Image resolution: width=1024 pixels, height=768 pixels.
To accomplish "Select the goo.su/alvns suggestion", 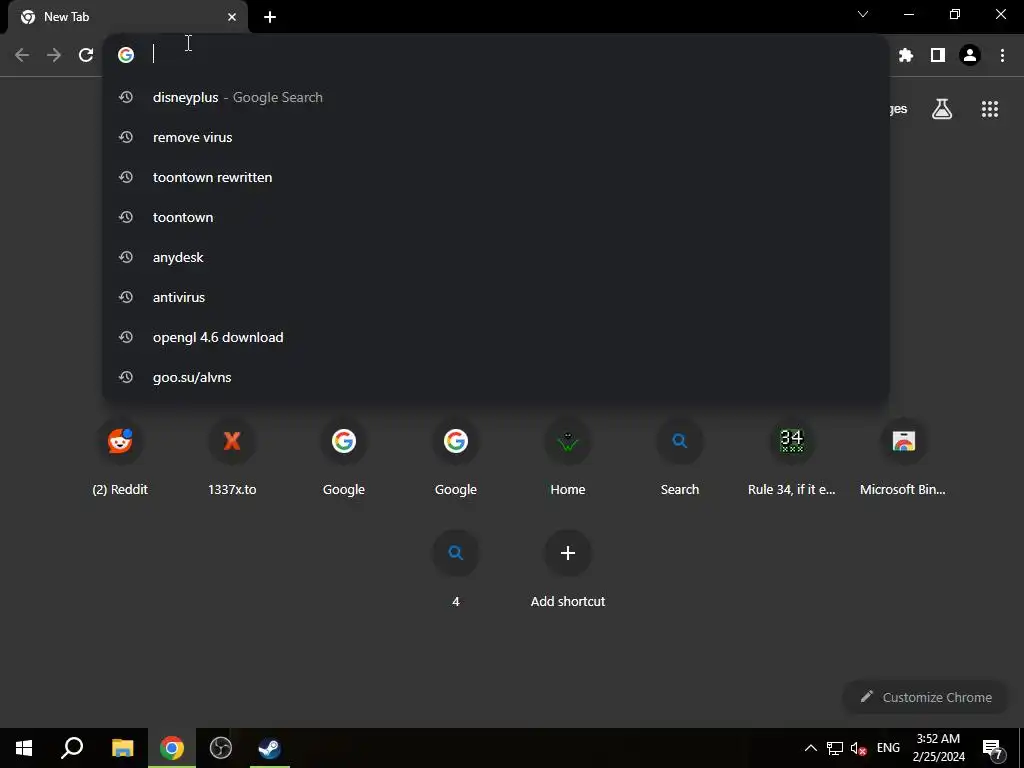I will pyautogui.click(x=496, y=377).
